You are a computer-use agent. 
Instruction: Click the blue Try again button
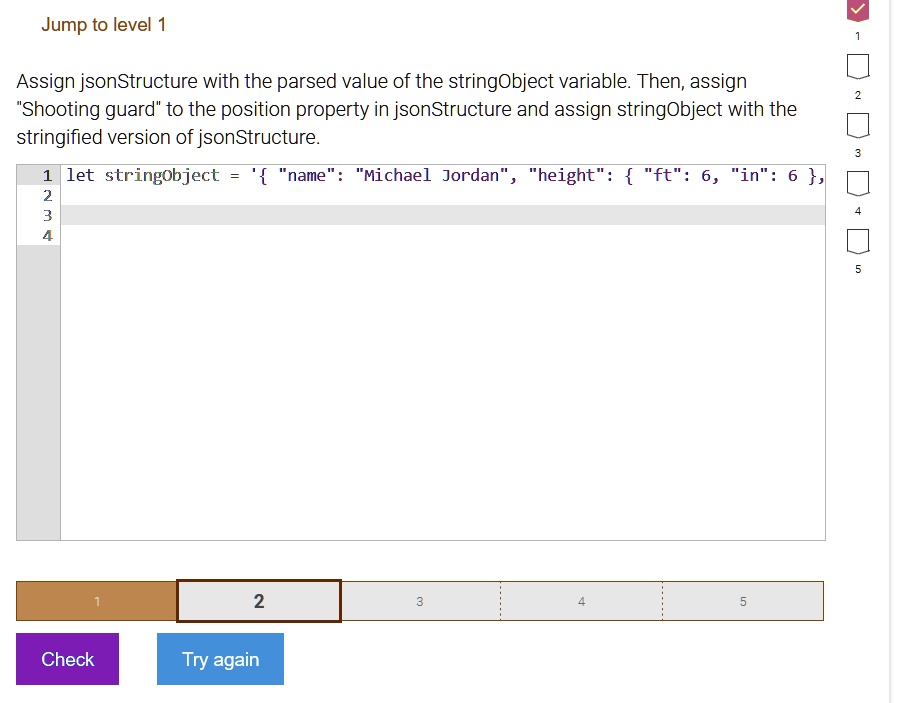(220, 659)
